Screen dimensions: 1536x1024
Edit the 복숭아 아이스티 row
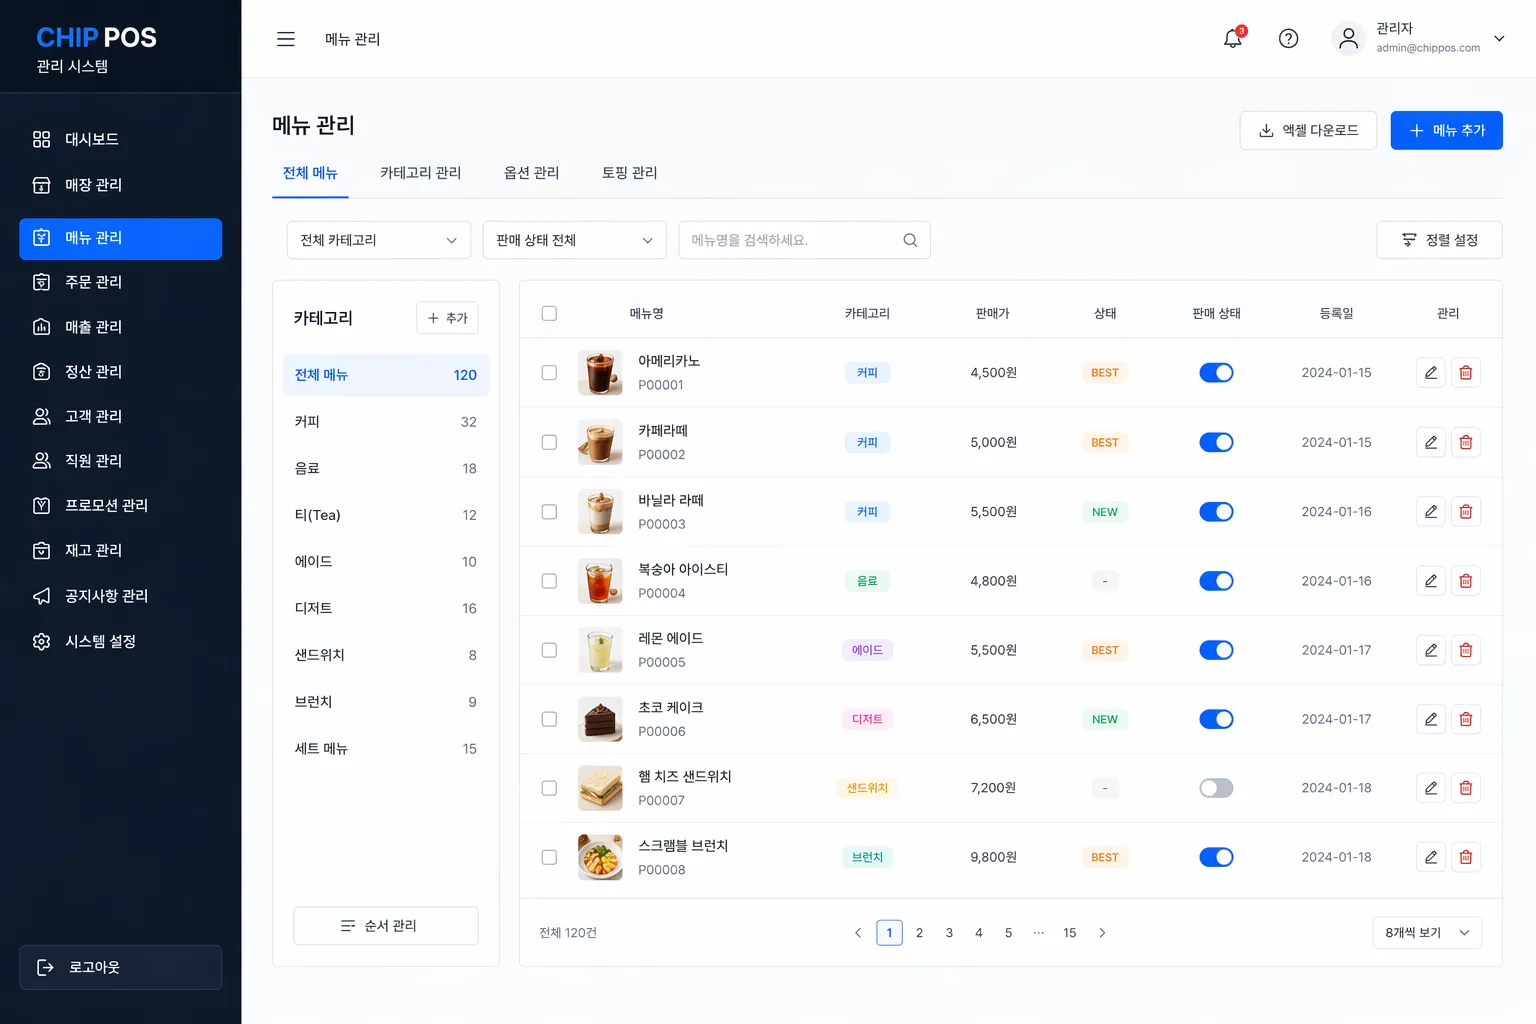(x=1431, y=581)
